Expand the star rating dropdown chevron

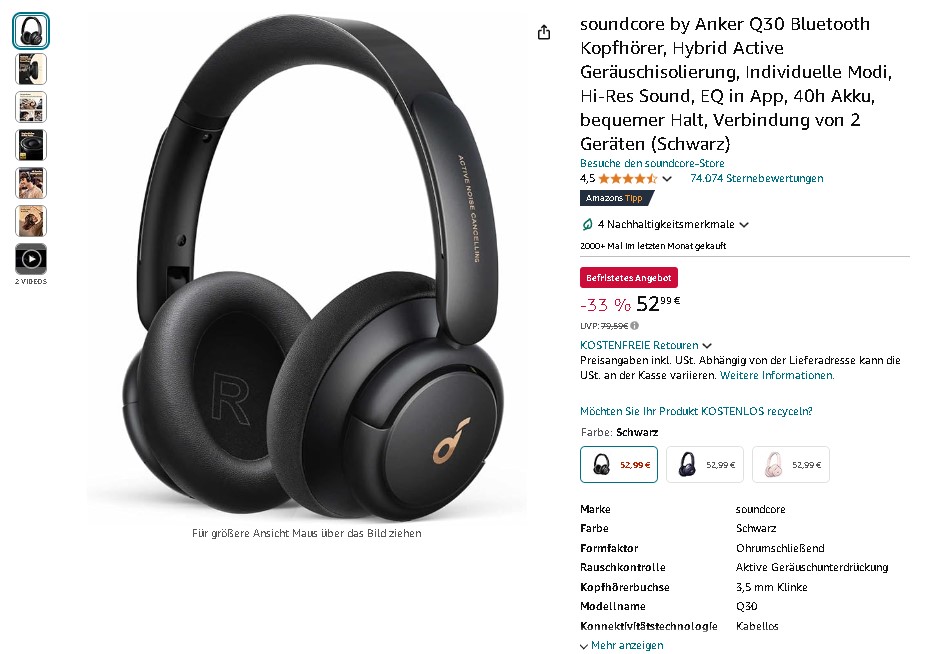click(x=667, y=178)
